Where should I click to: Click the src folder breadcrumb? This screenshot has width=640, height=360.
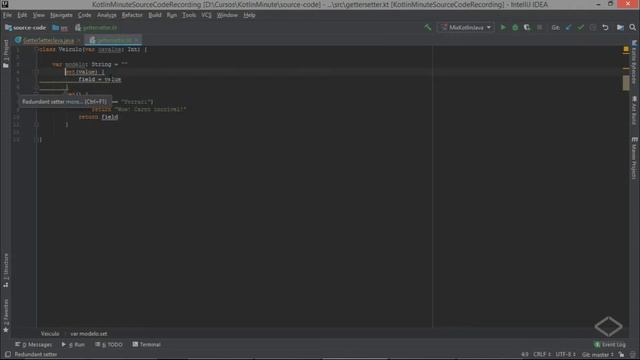point(60,28)
